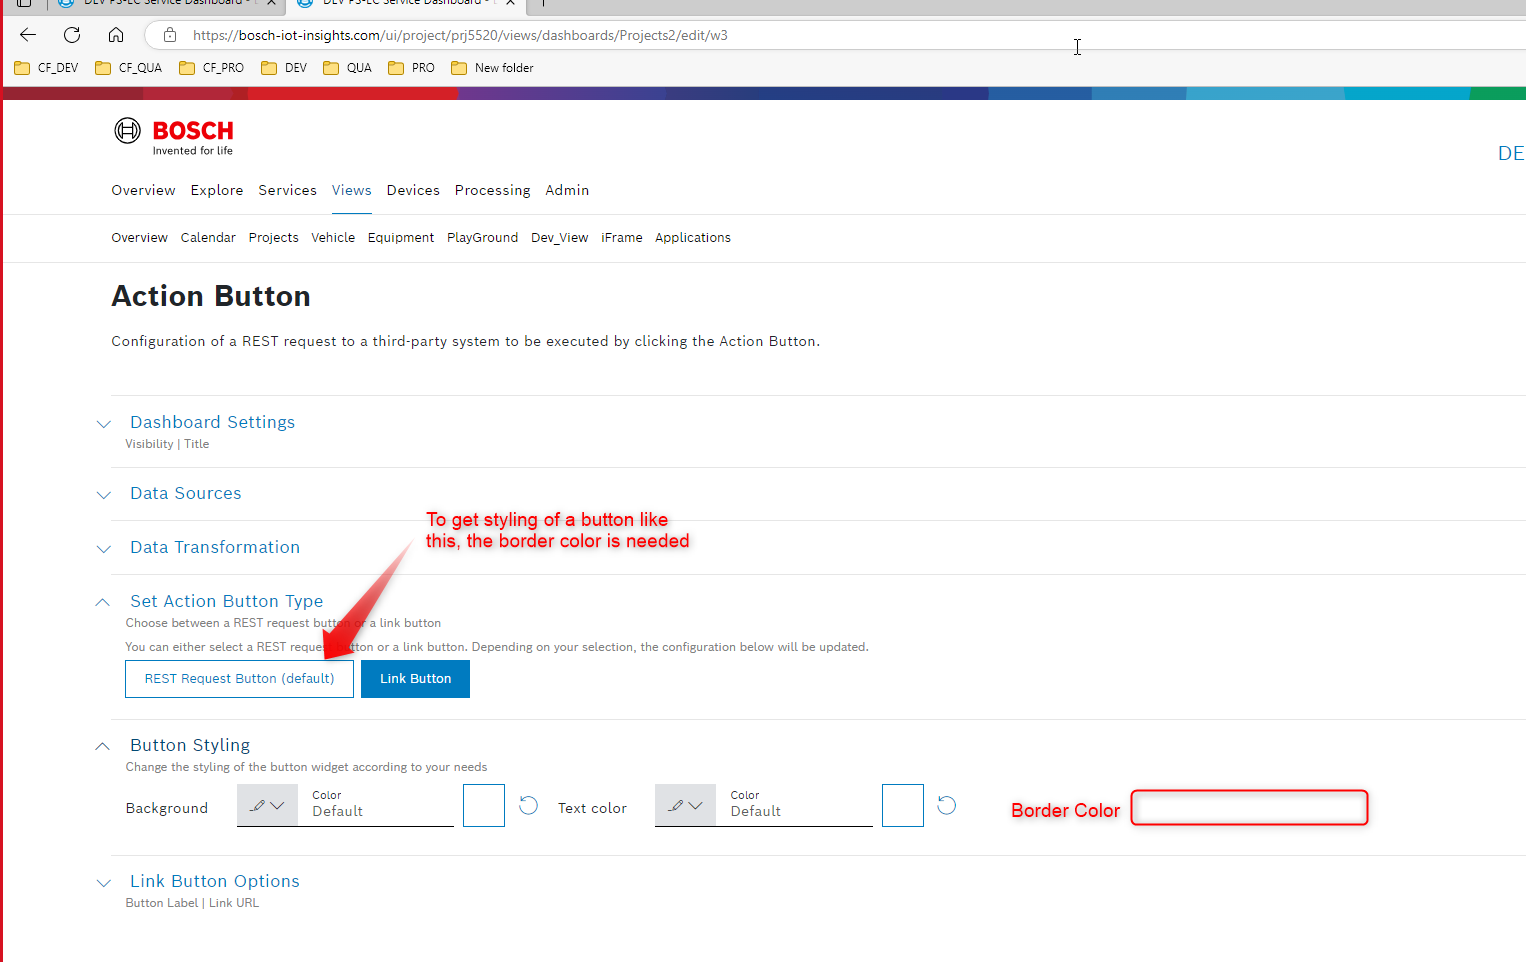Open the CF_DEV bookmarks folder
Image resolution: width=1526 pixels, height=962 pixels.
(x=47, y=68)
